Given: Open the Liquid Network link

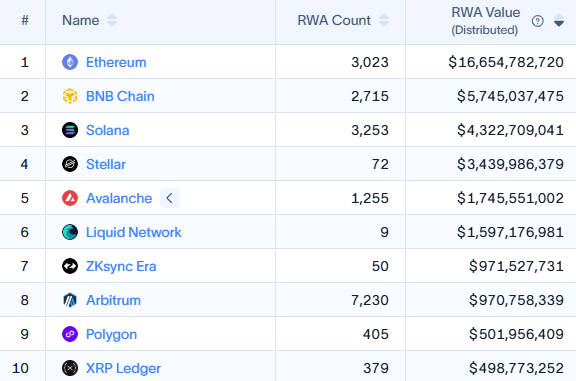Looking at the screenshot, I should coord(134,232).
